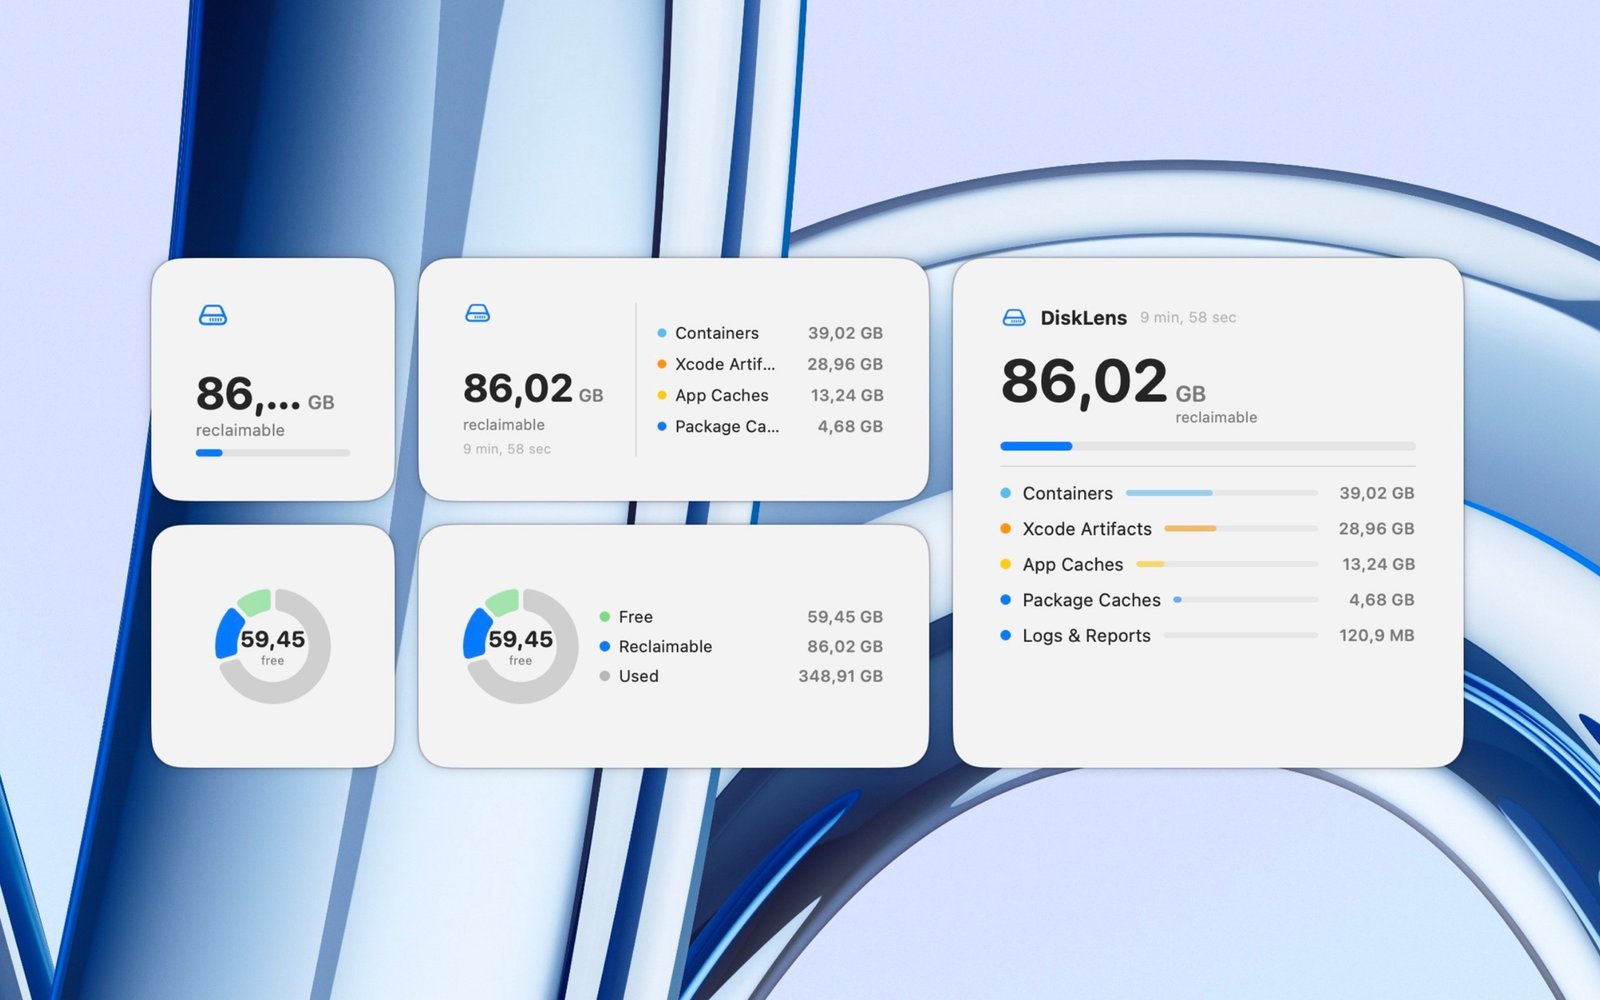Click the drive icon in medium reclaimable widget

coord(478,314)
